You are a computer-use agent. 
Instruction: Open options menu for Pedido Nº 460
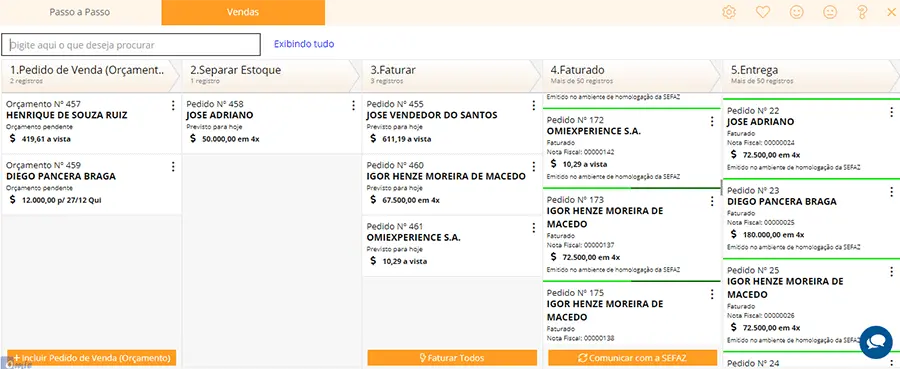coord(533,167)
